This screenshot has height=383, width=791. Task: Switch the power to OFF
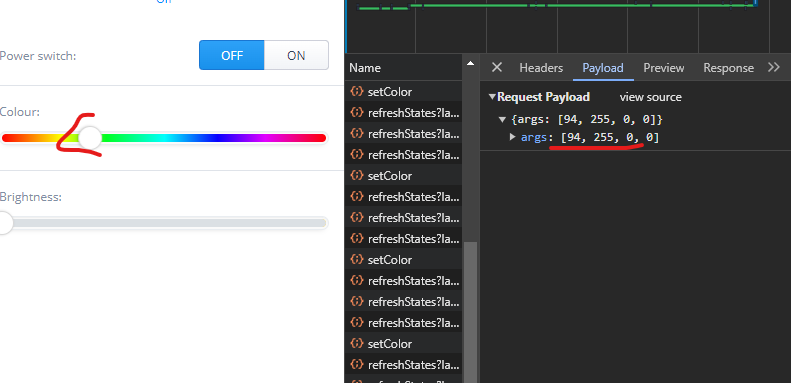(232, 55)
